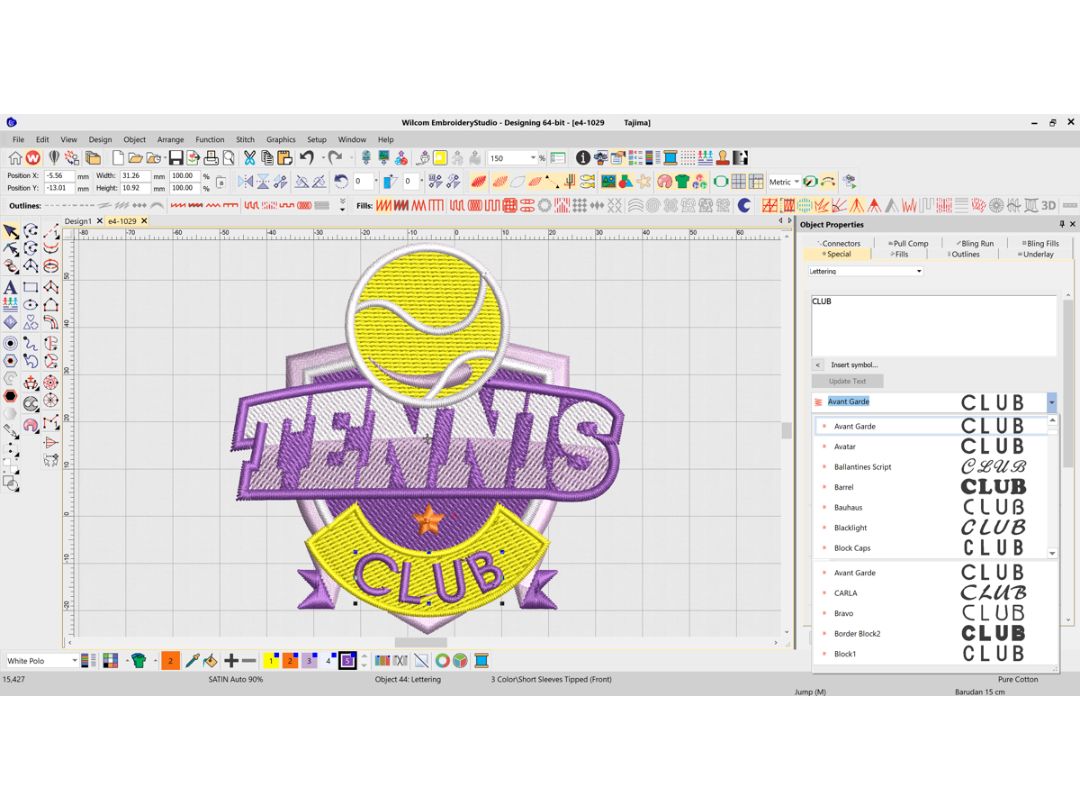Open the Graphics menu

(x=281, y=140)
